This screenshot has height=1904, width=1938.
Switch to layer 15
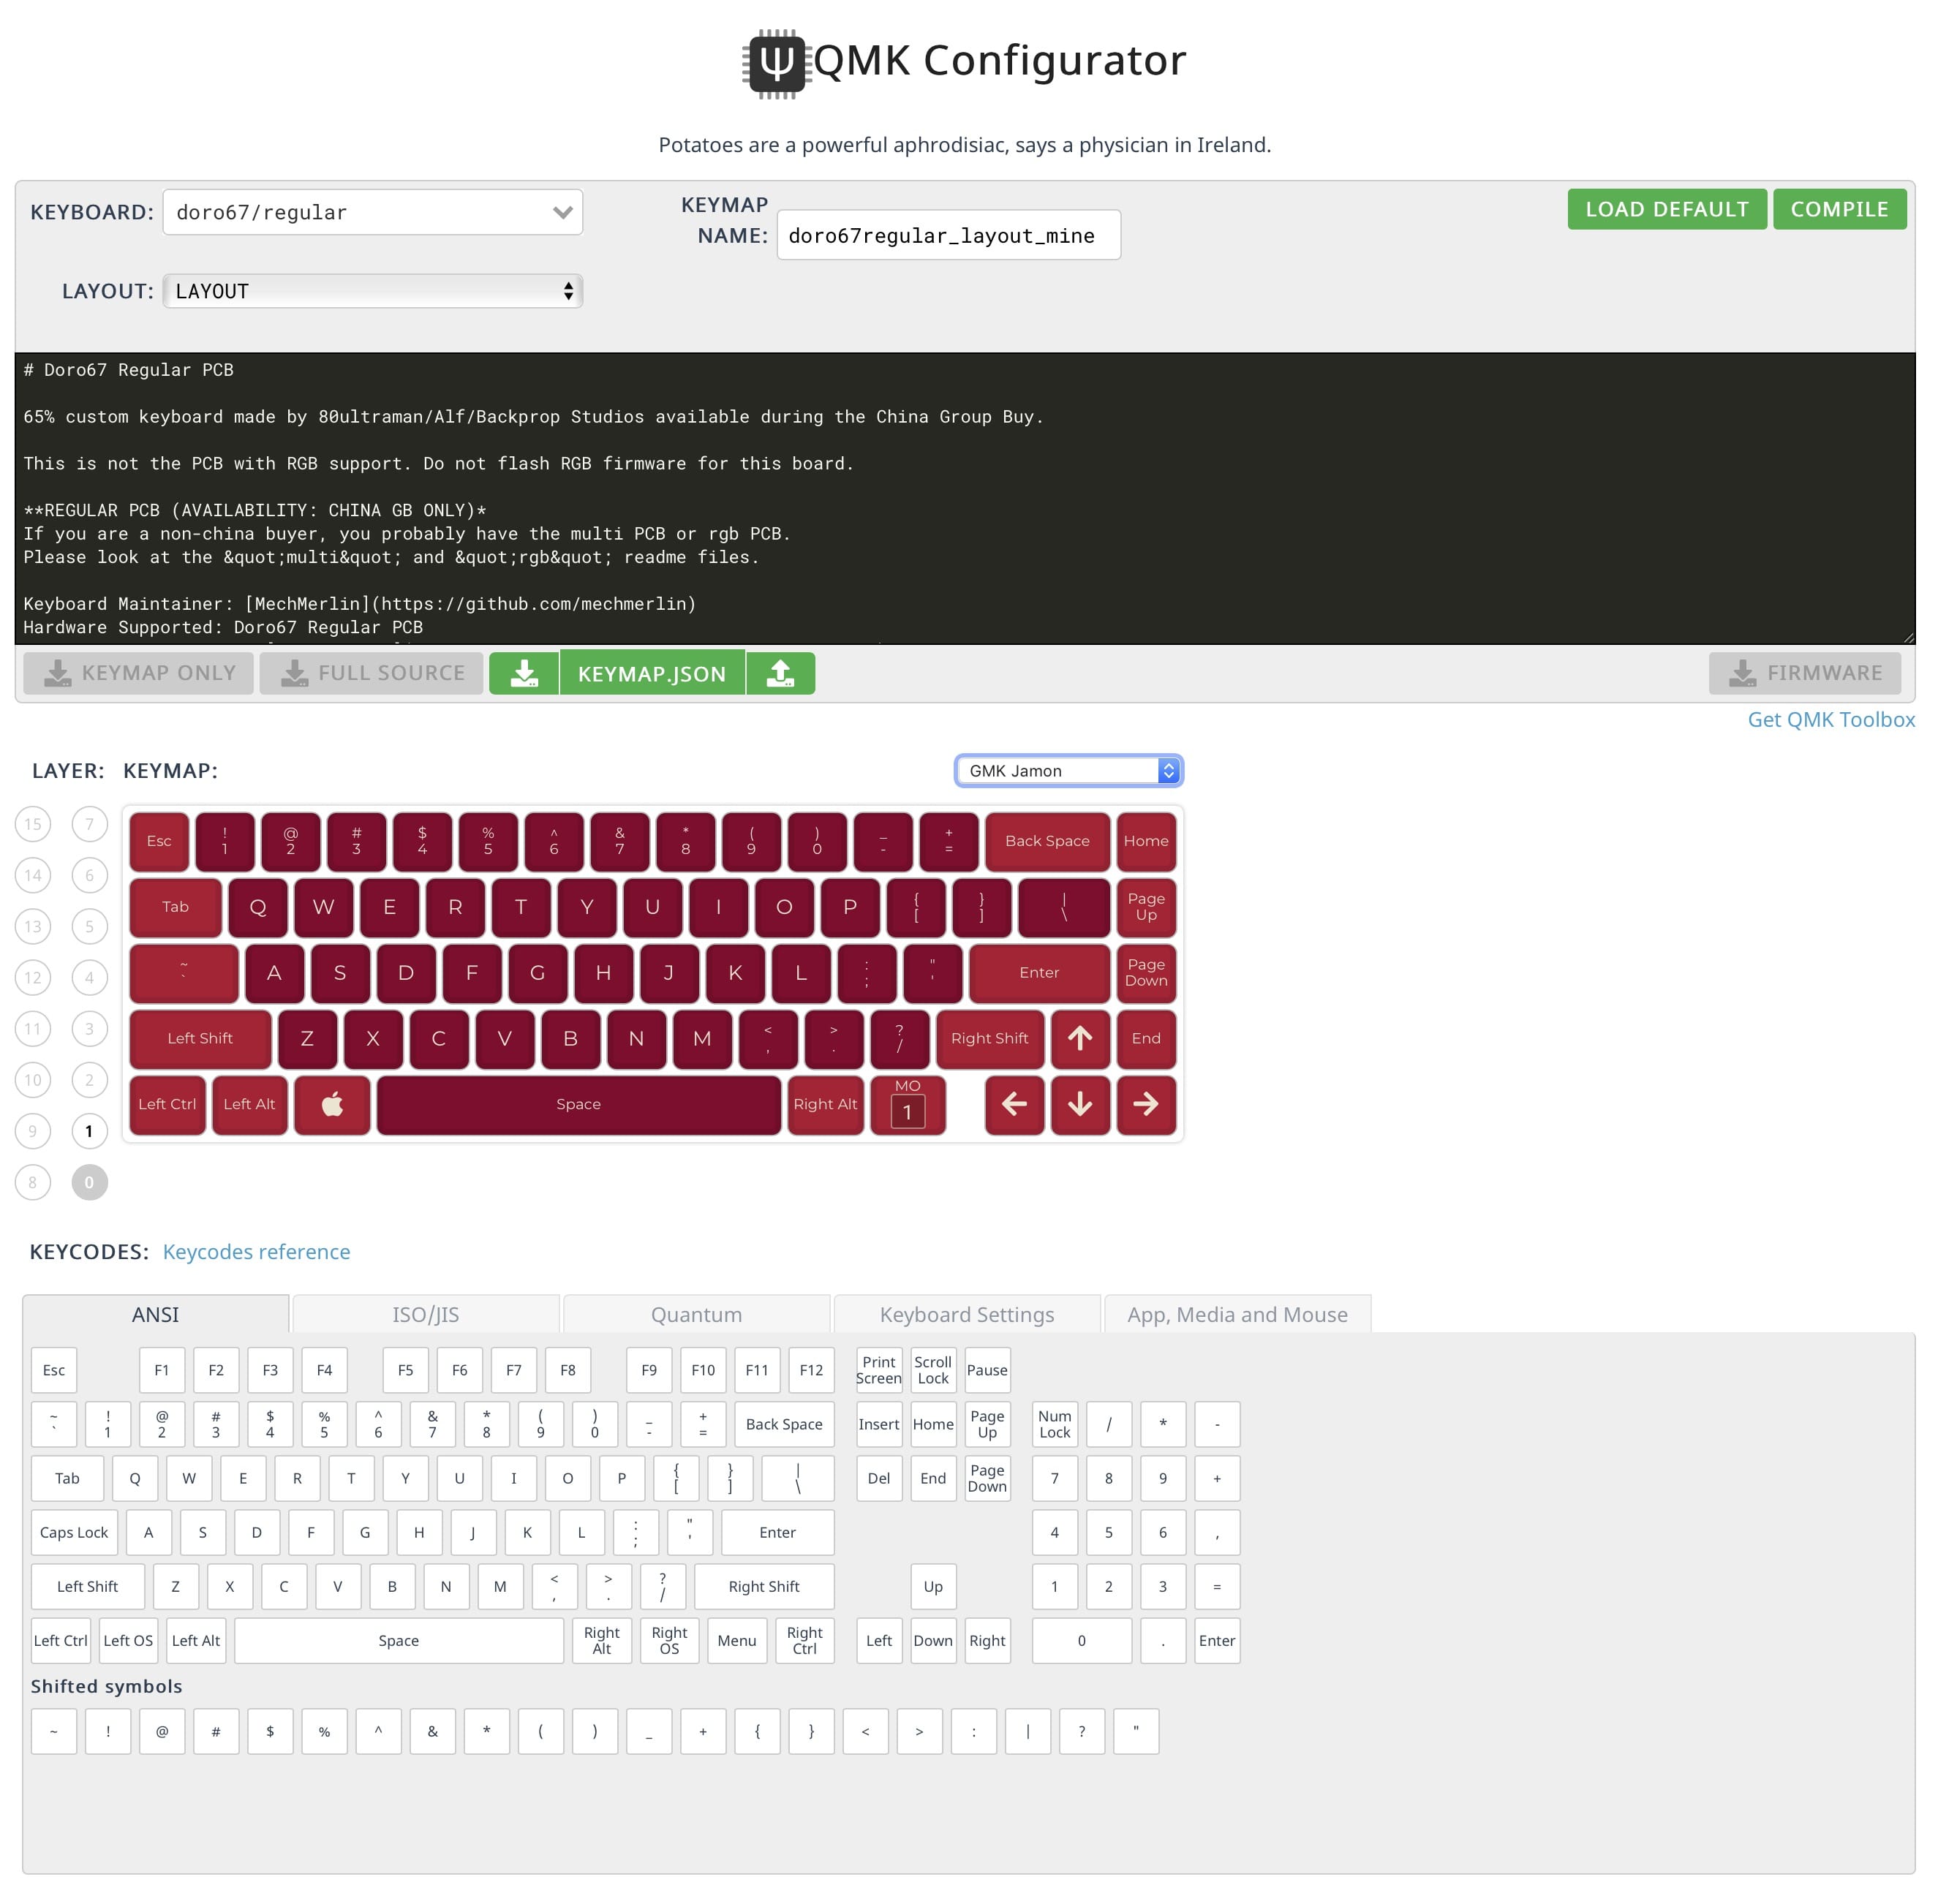[32, 823]
